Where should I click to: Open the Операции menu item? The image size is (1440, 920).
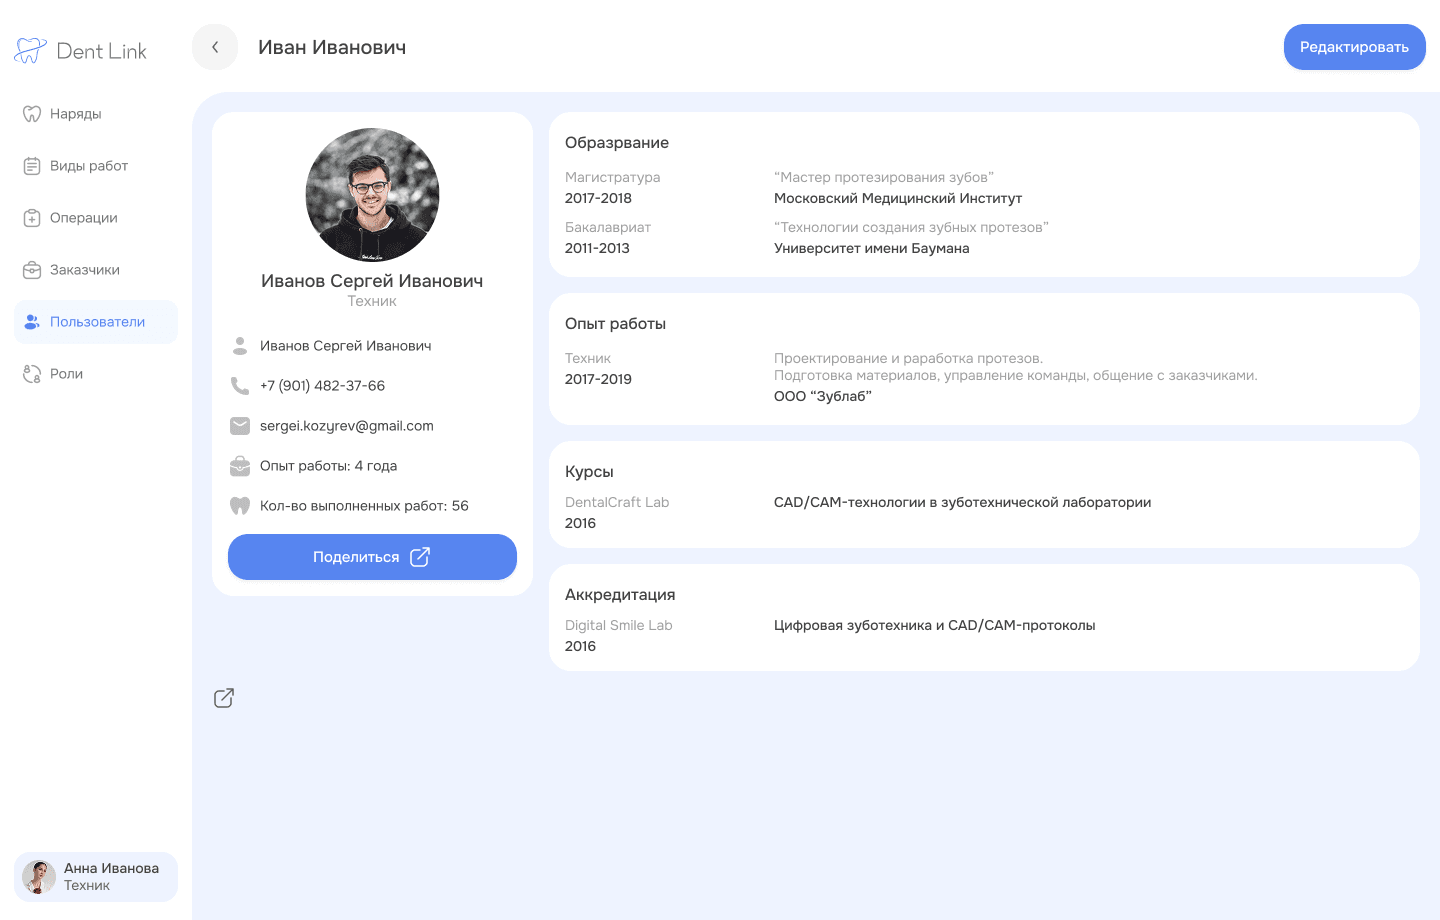(x=96, y=218)
